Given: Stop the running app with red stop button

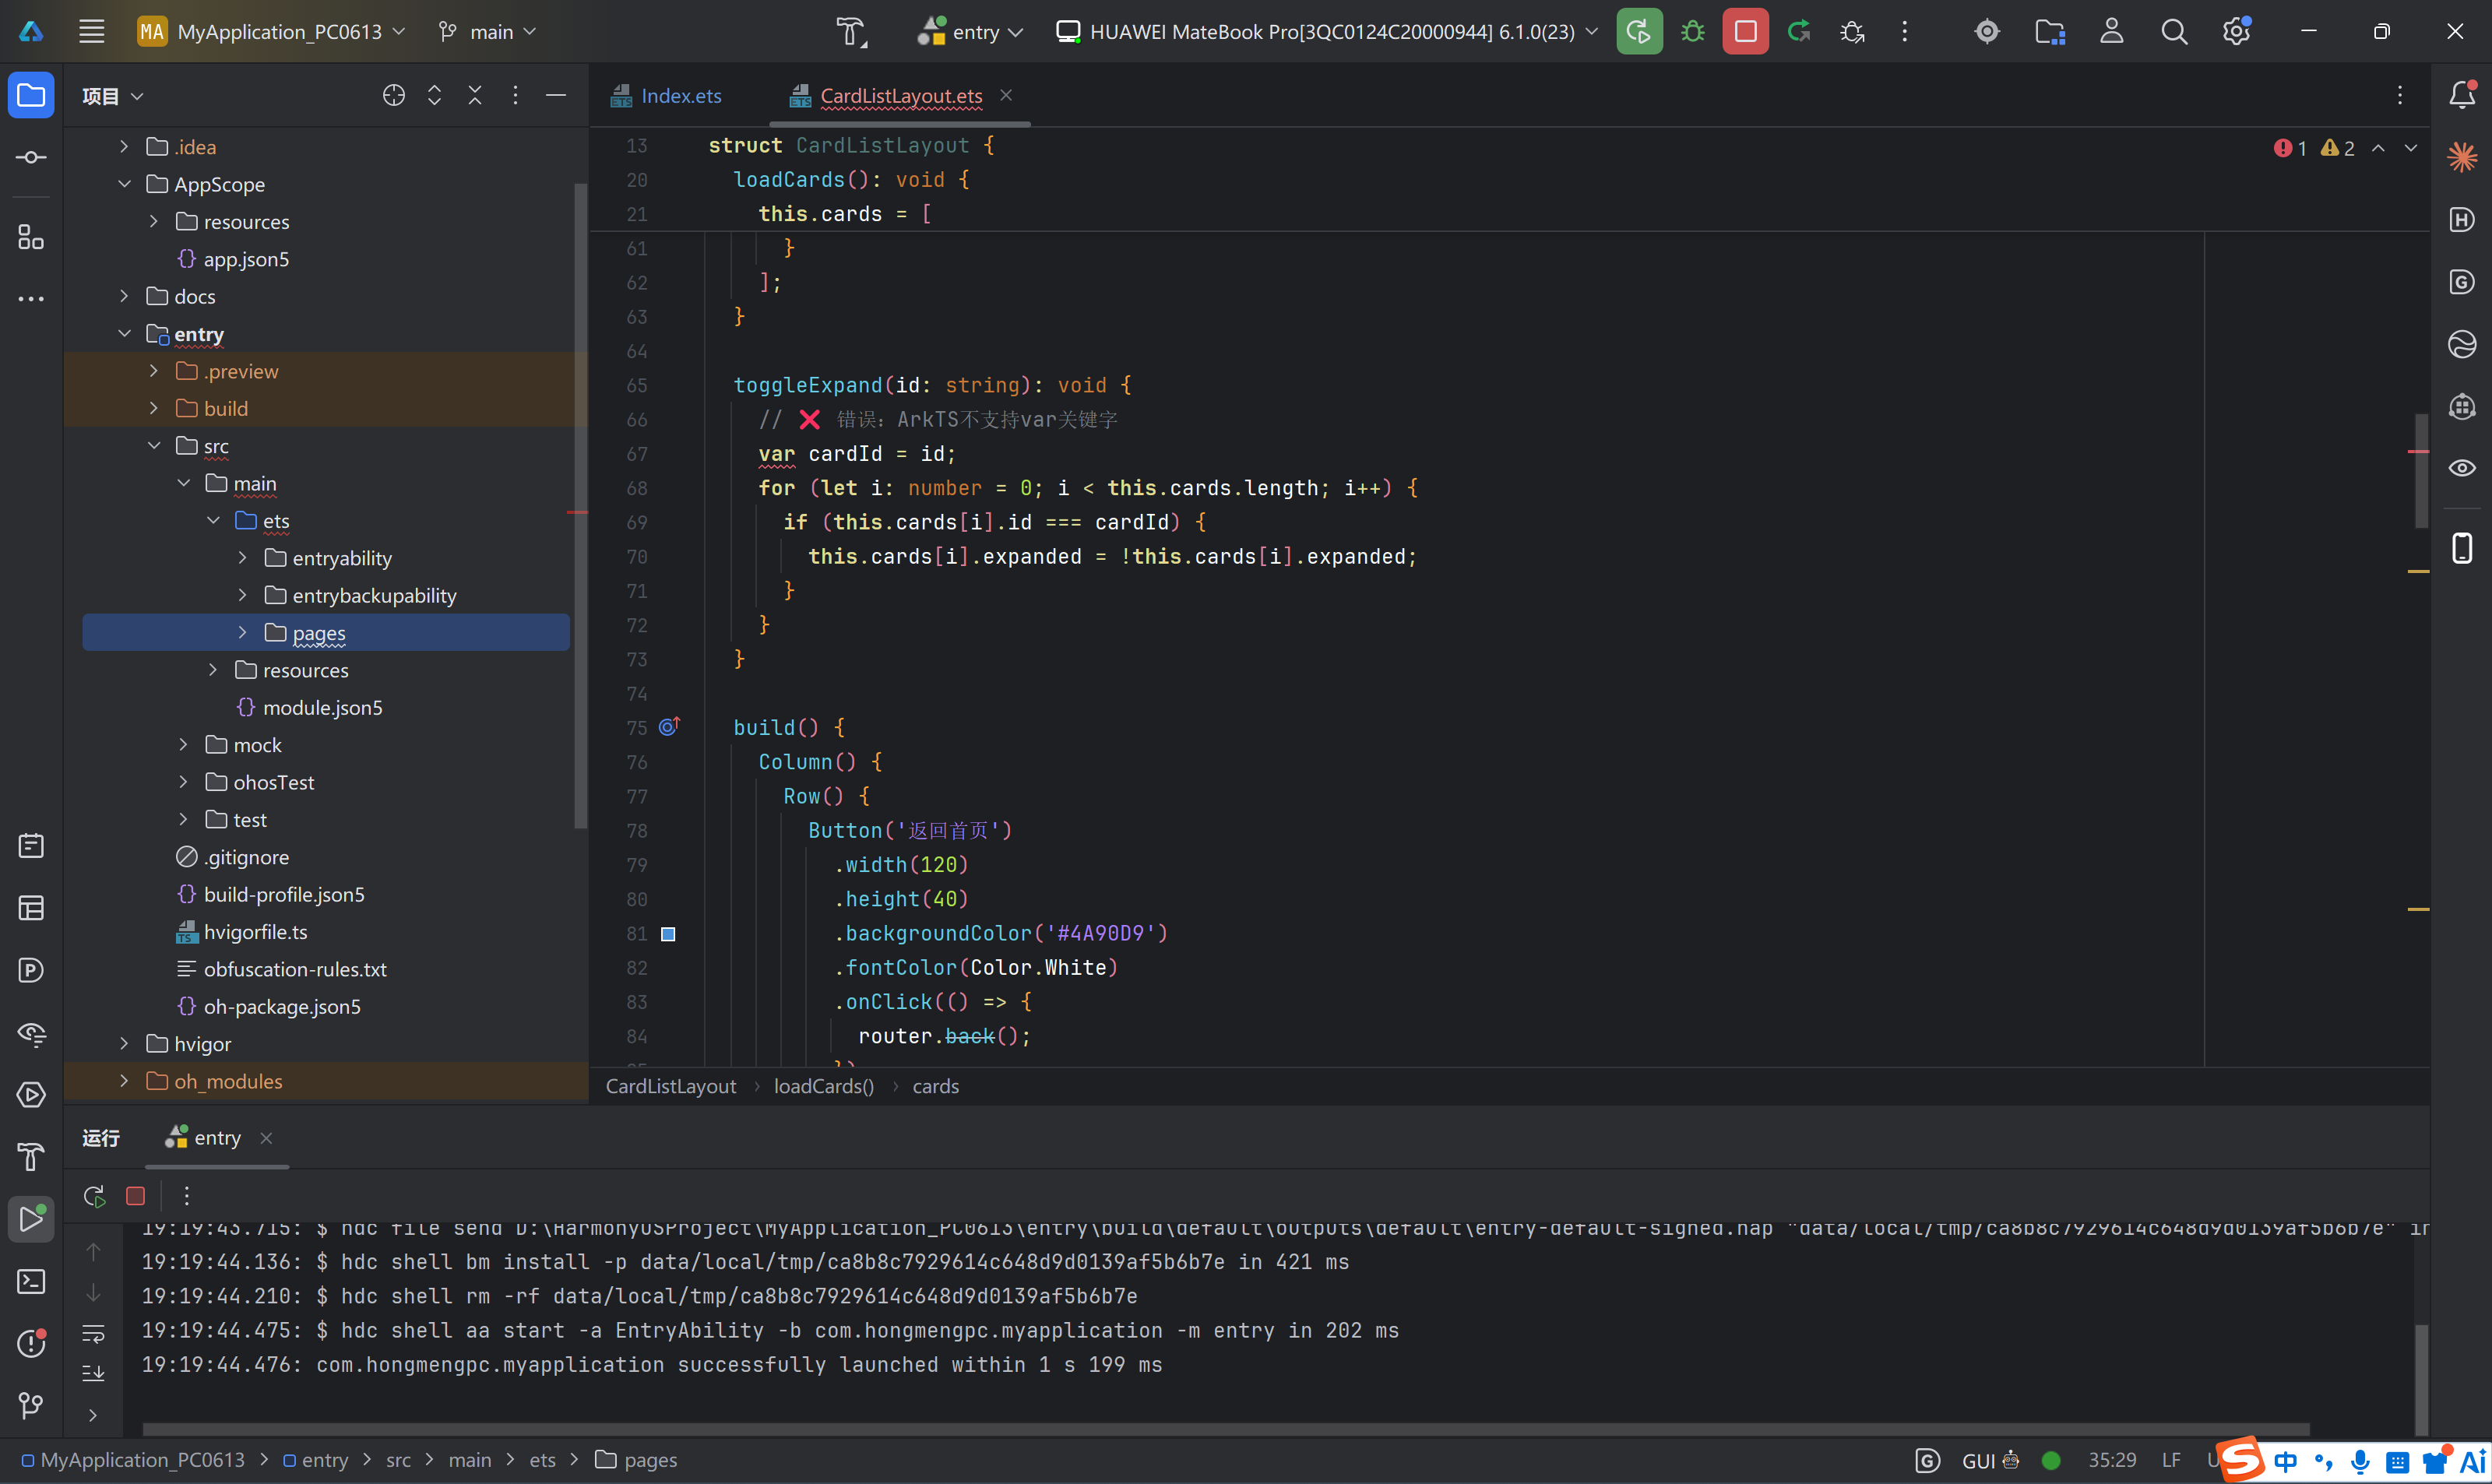Looking at the screenshot, I should click(1745, 32).
